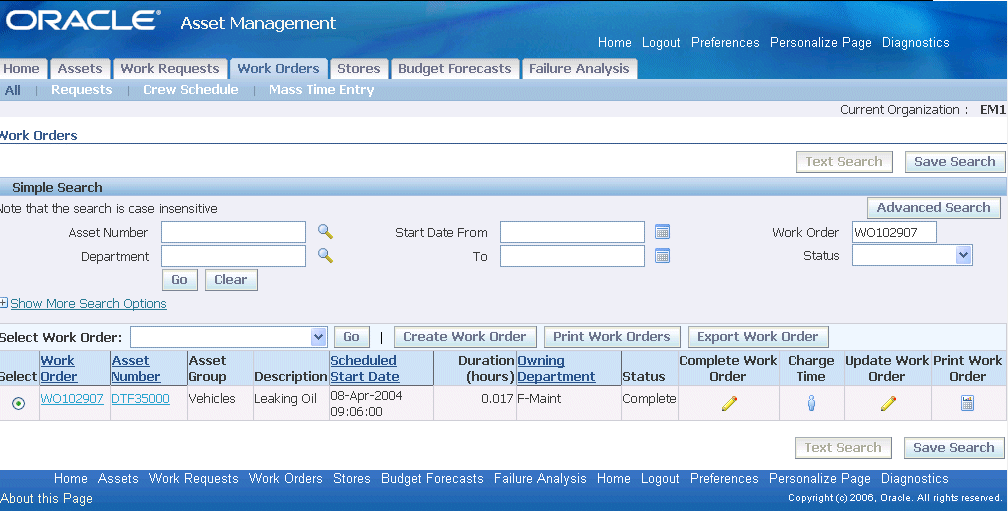
Task: Sort by Owning Department column
Action: point(556,368)
